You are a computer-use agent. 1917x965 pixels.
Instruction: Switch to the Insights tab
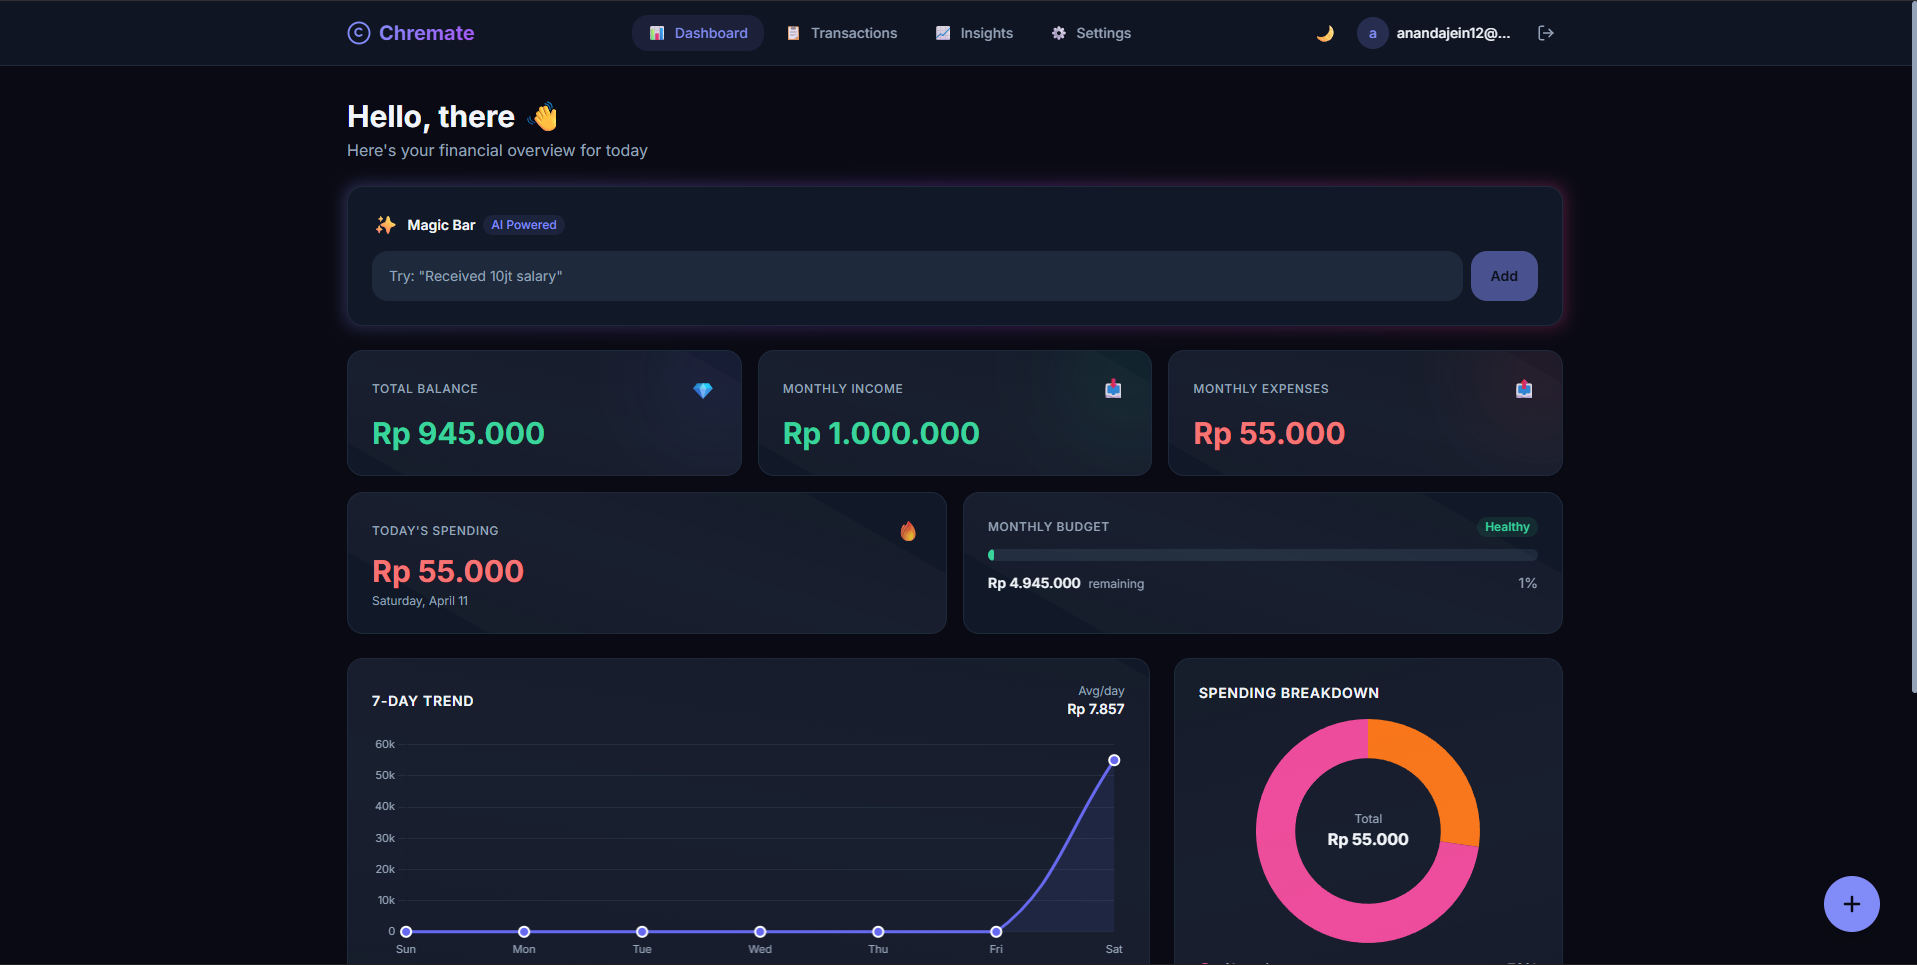tap(974, 33)
